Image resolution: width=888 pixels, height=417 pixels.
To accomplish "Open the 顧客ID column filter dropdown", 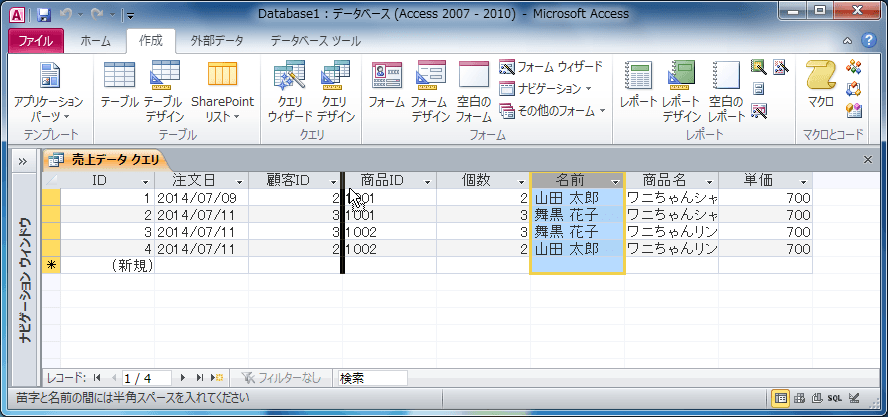I will coord(334,182).
